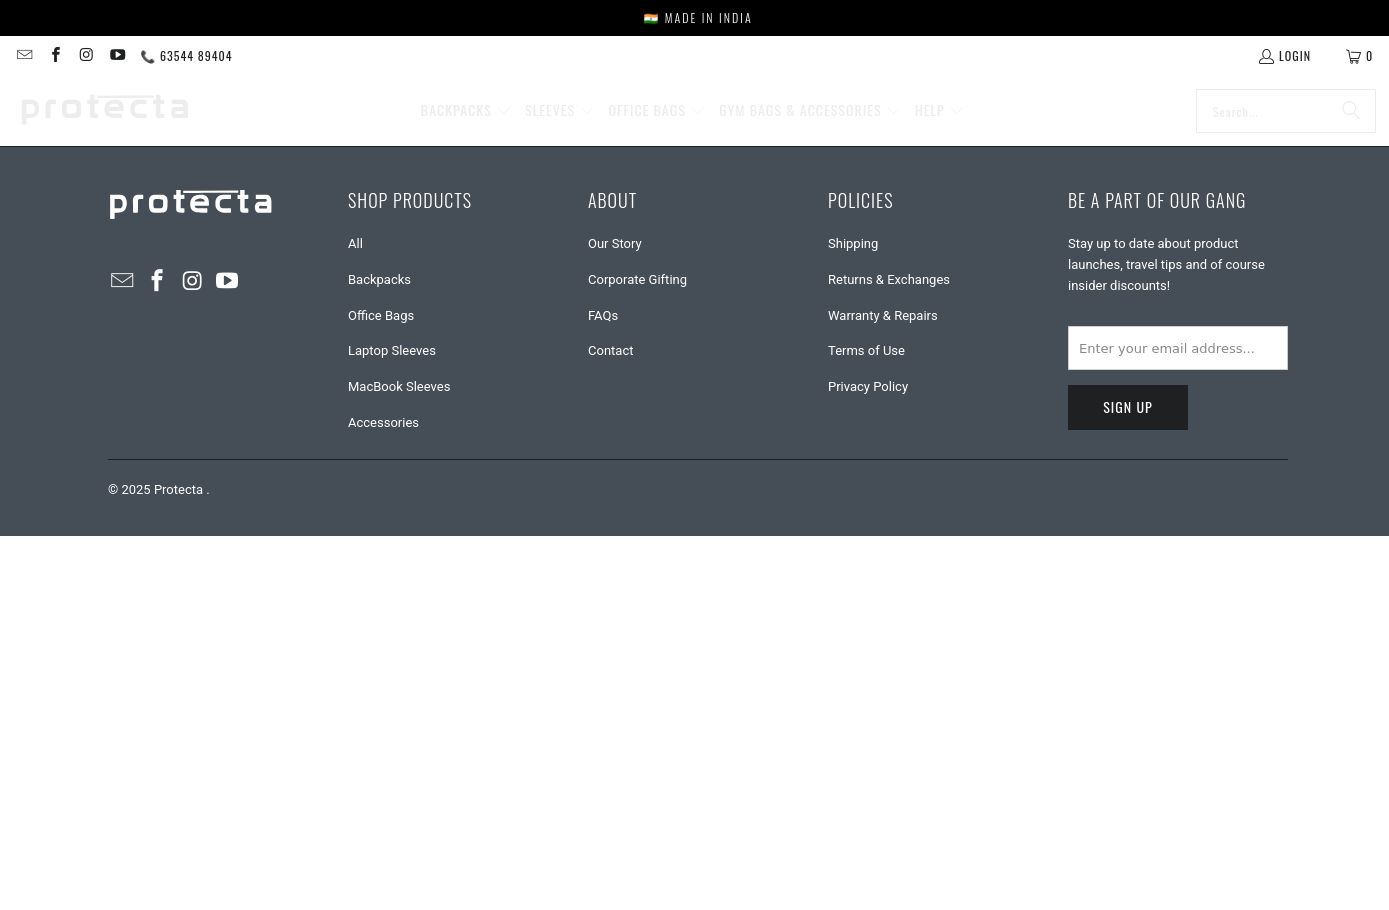Click the footer YouTube icon
Screen dimensions: 1389x910
click(227, 281)
